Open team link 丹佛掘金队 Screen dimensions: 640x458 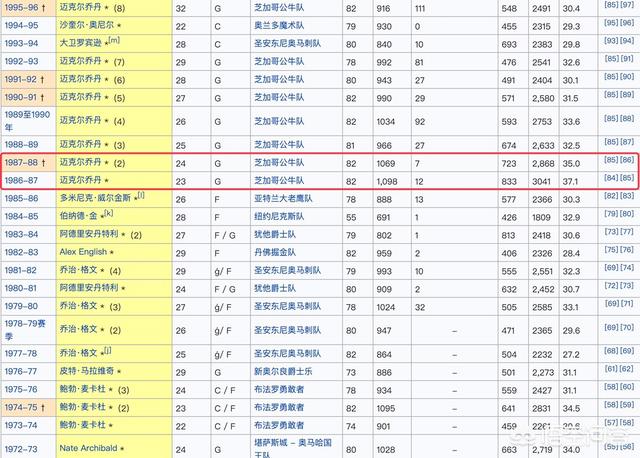tap(275, 252)
